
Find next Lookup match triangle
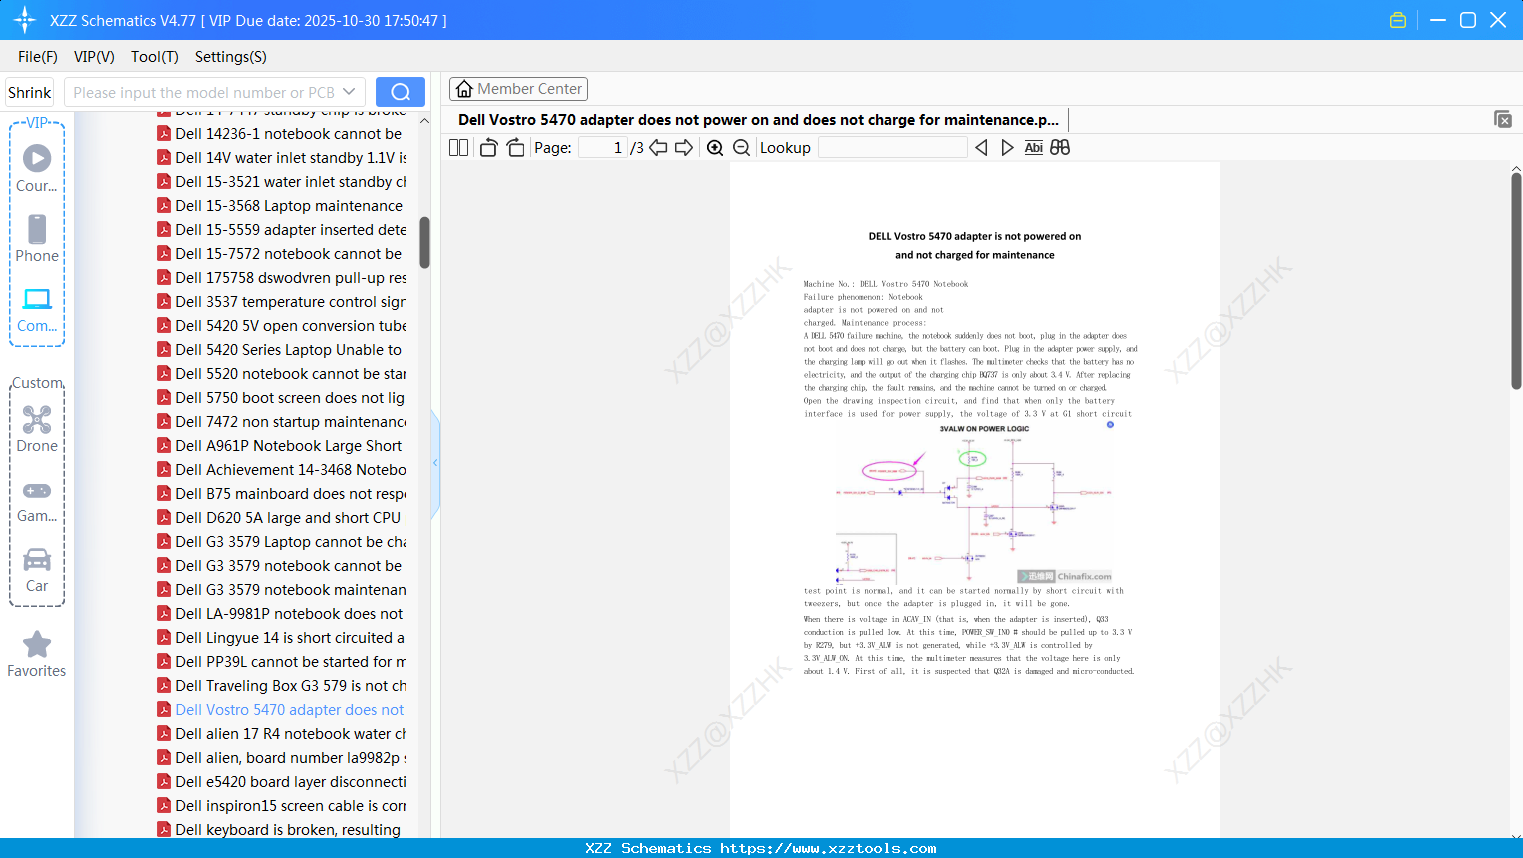point(1007,148)
